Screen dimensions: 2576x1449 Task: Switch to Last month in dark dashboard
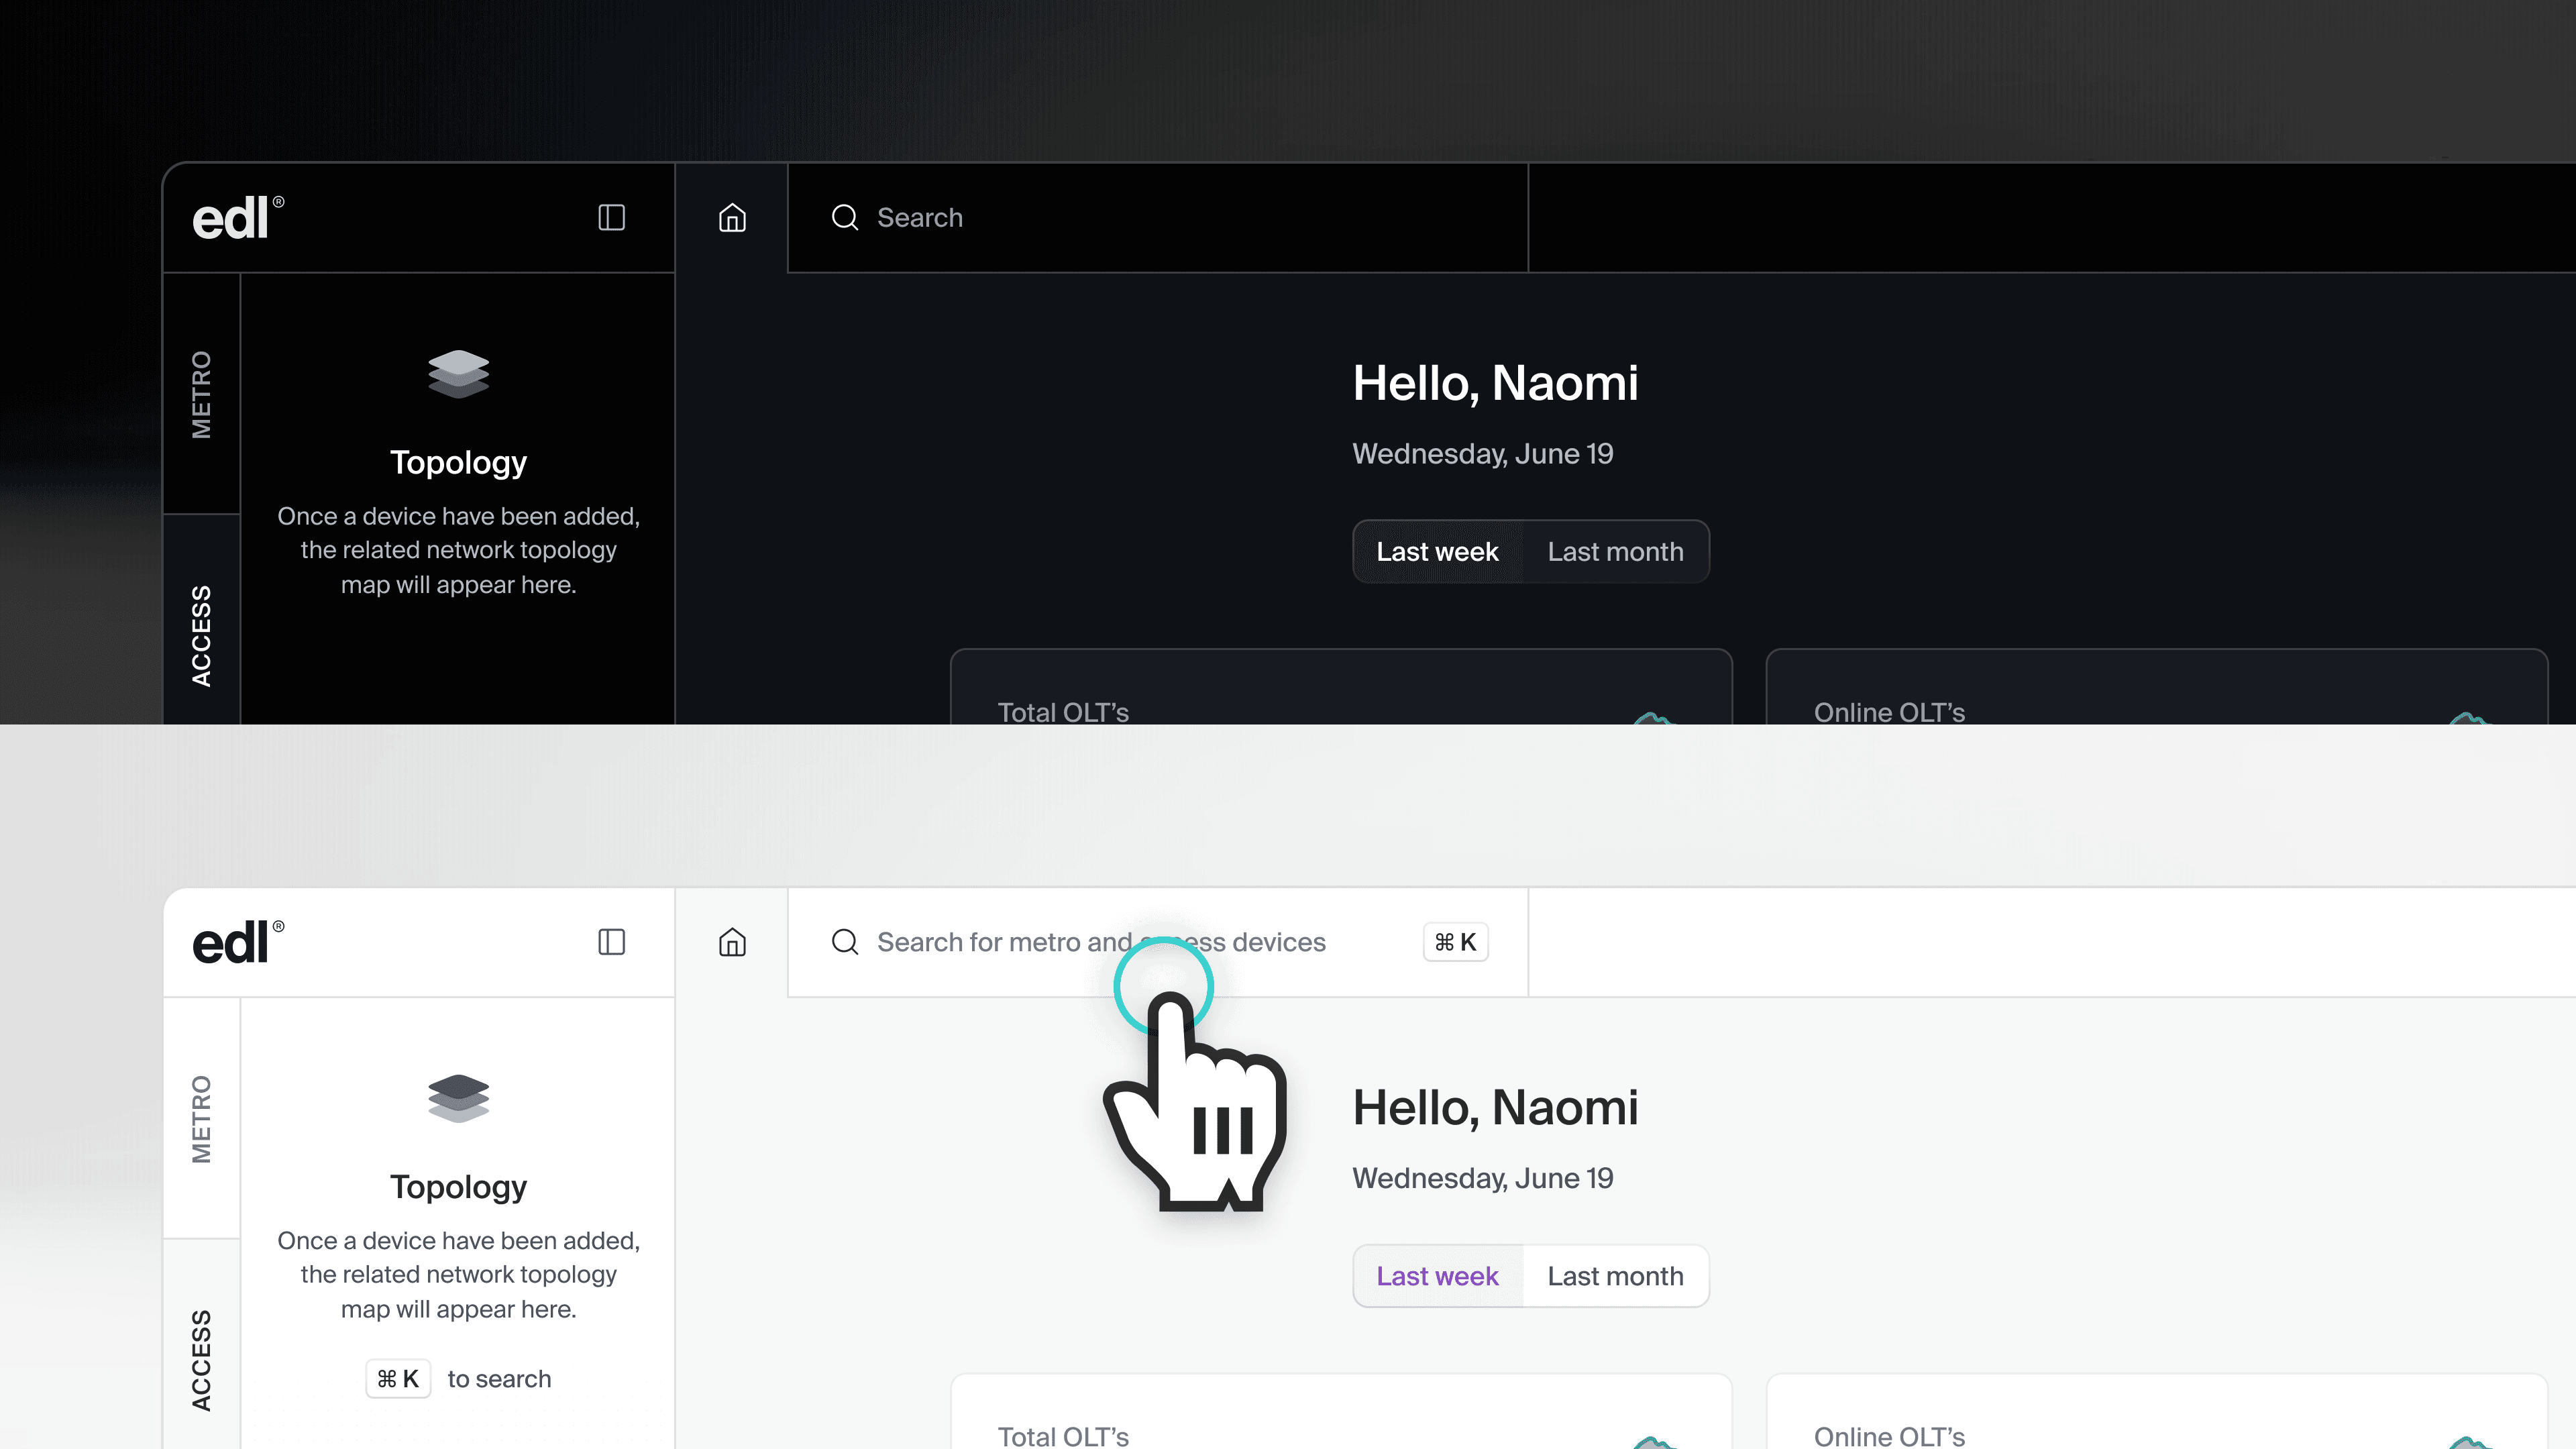(x=1615, y=552)
